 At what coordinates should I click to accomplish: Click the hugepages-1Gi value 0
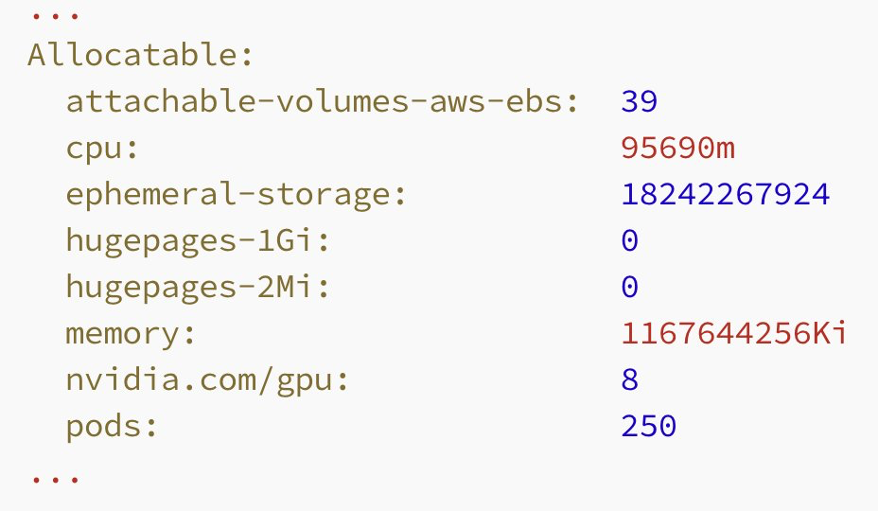coord(630,241)
